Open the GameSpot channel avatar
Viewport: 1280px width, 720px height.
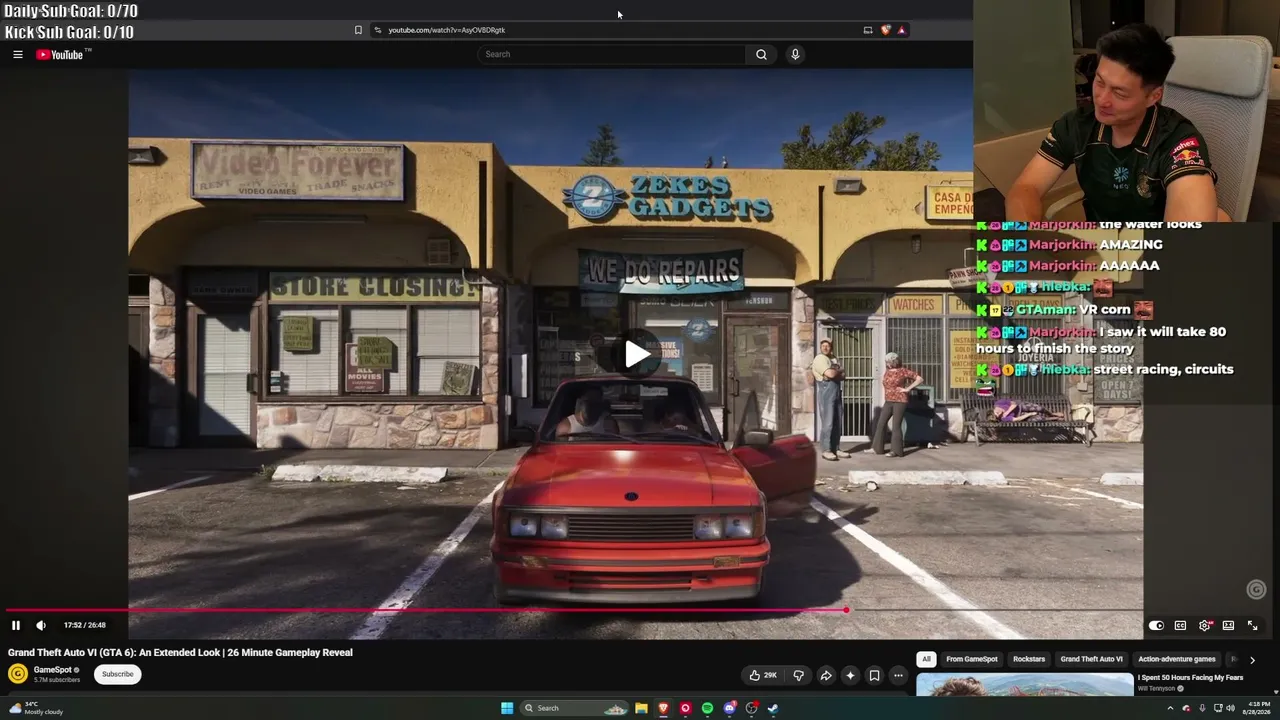pyautogui.click(x=18, y=674)
